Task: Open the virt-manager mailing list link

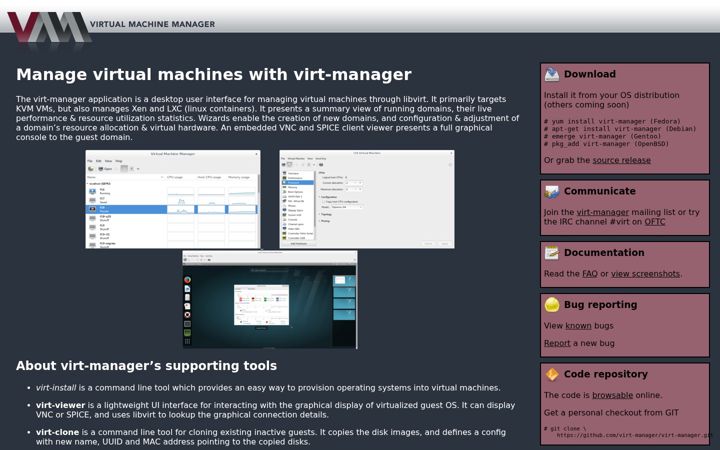Action: pos(602,212)
